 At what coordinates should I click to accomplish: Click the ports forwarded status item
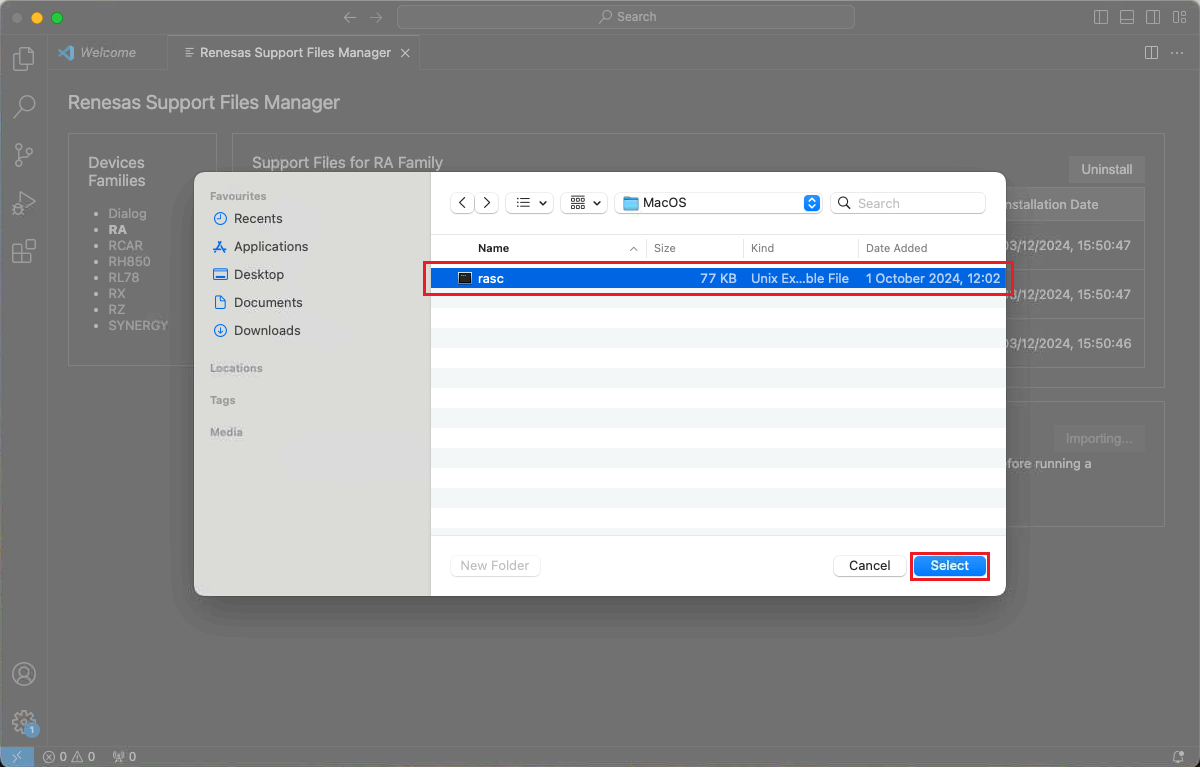(124, 757)
